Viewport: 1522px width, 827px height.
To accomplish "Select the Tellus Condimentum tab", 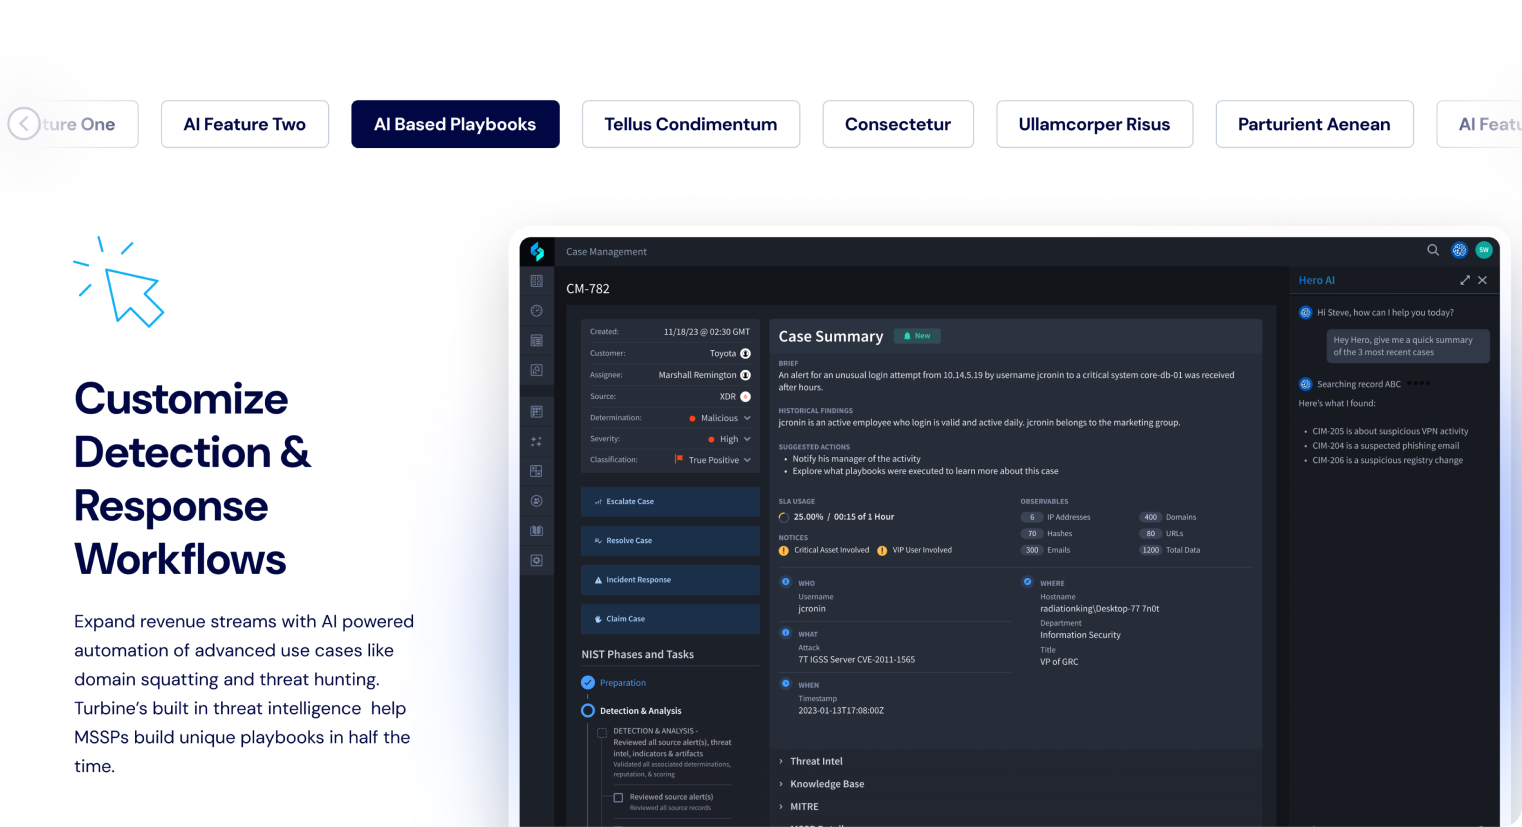I will pos(691,124).
